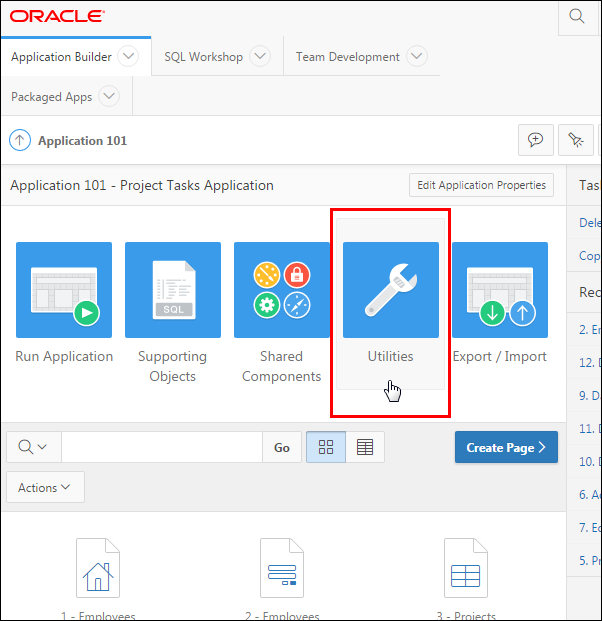This screenshot has width=602, height=621.
Task: Click recent item link starting with 12.
Action: click(590, 362)
